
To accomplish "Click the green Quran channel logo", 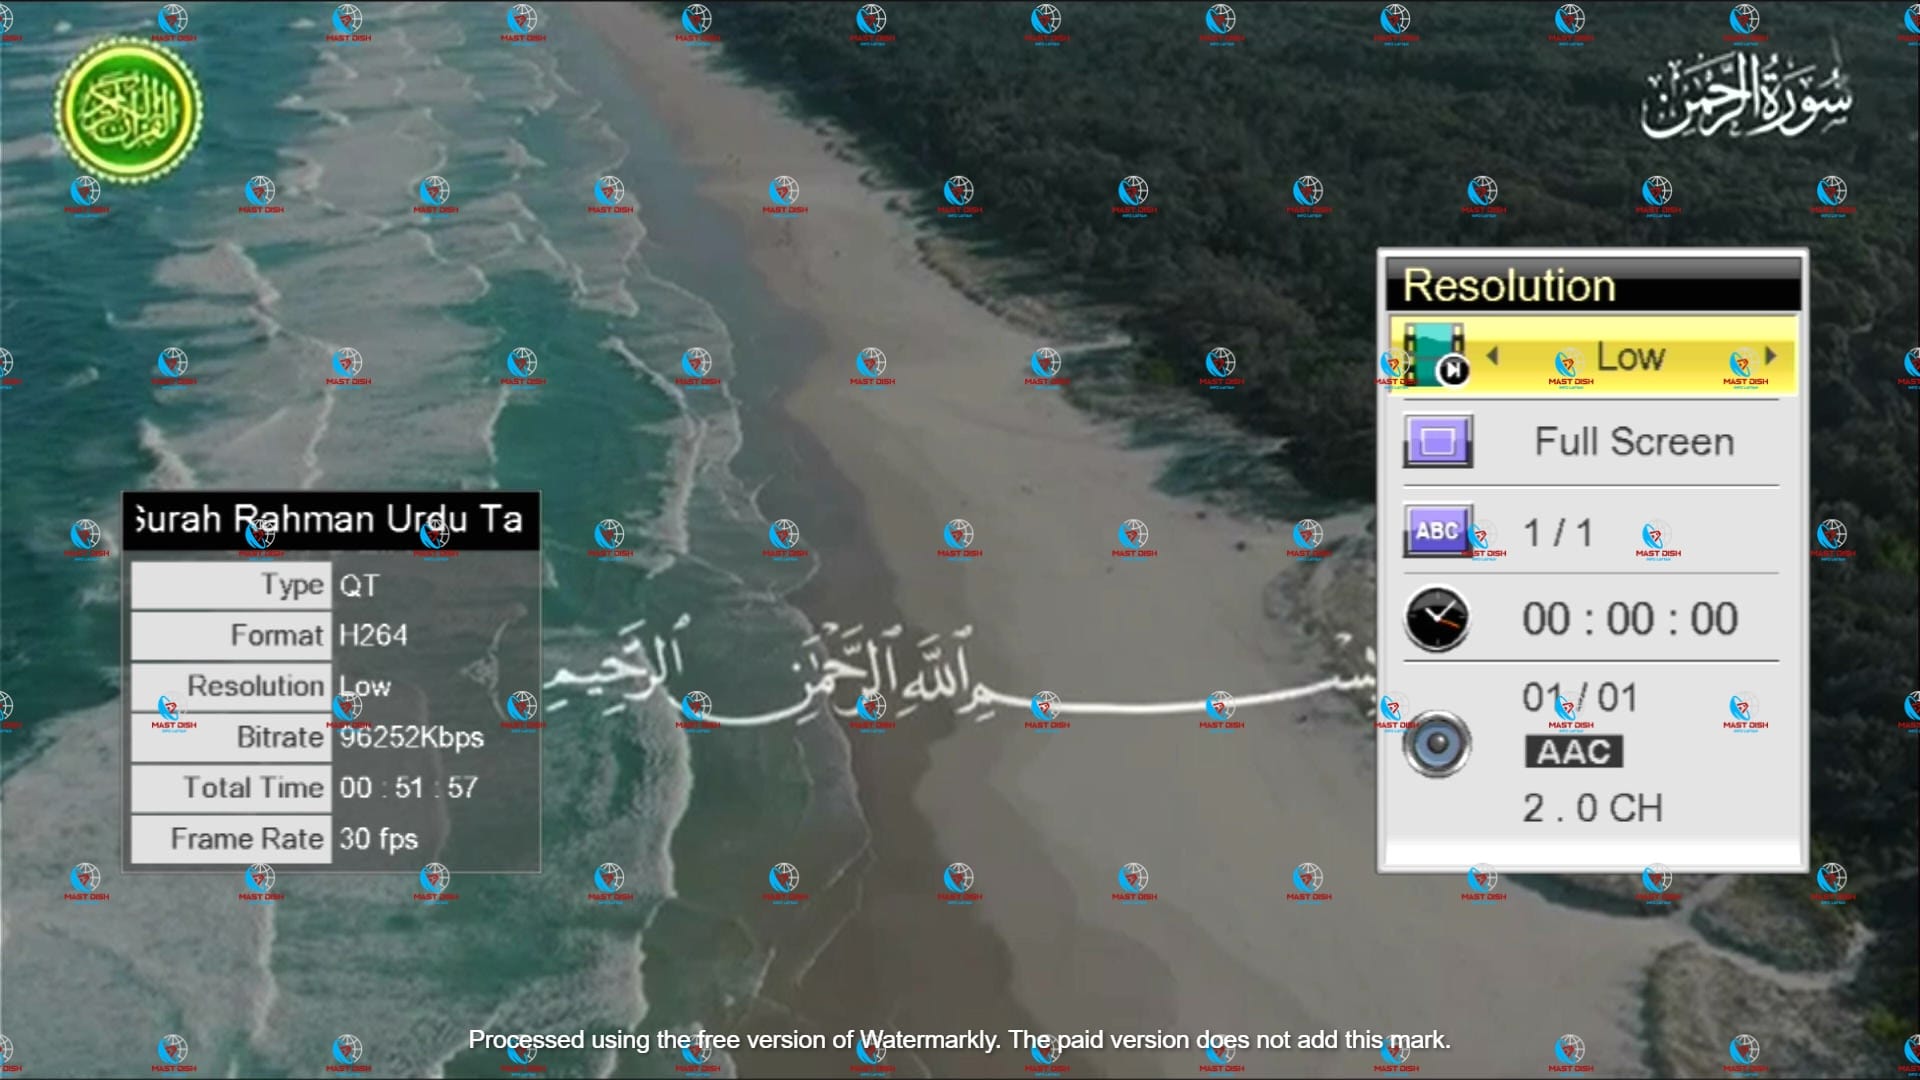I will click(x=128, y=110).
